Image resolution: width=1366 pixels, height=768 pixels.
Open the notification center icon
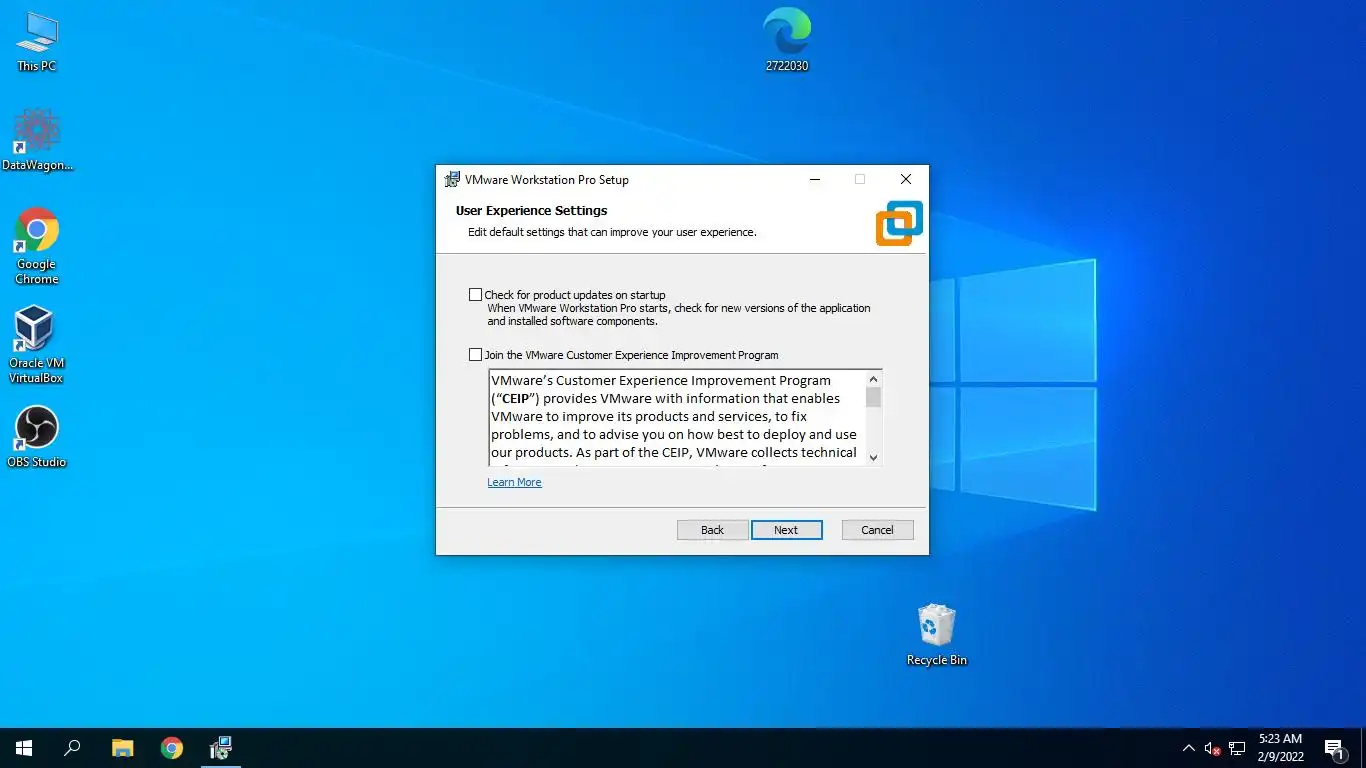(x=1335, y=748)
